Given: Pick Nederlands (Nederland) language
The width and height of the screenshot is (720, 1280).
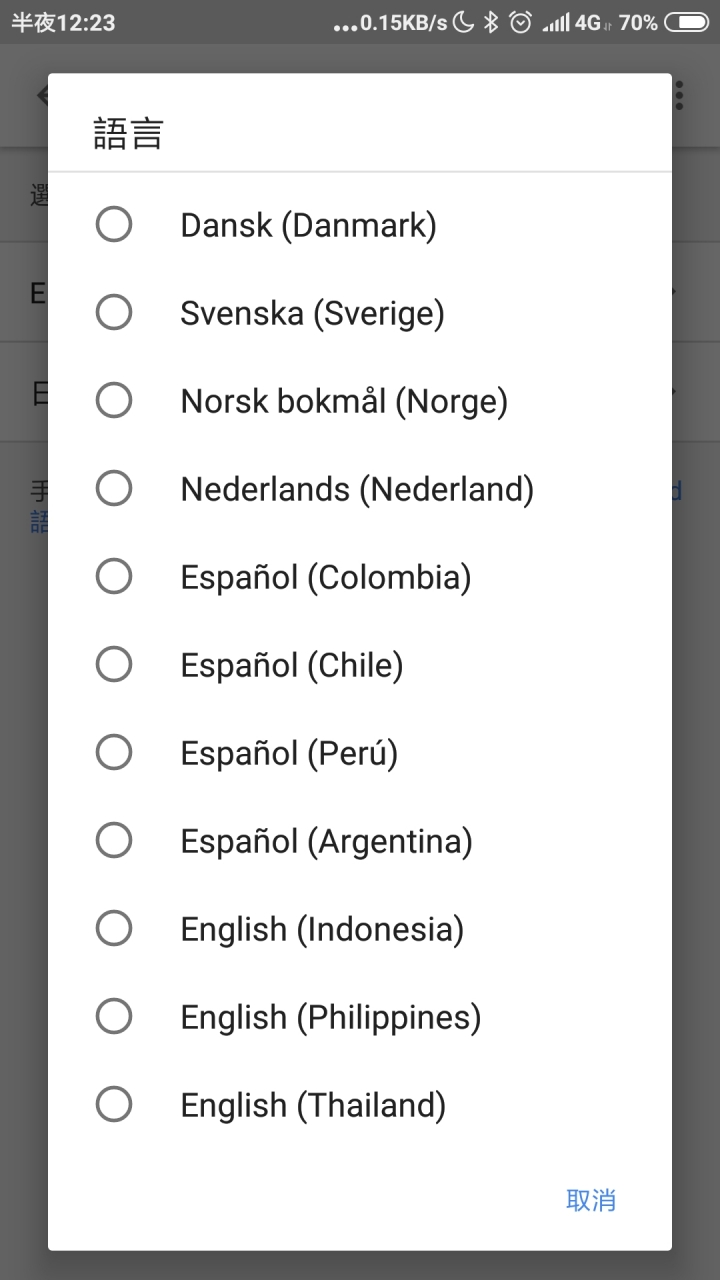Looking at the screenshot, I should click(x=360, y=489).
